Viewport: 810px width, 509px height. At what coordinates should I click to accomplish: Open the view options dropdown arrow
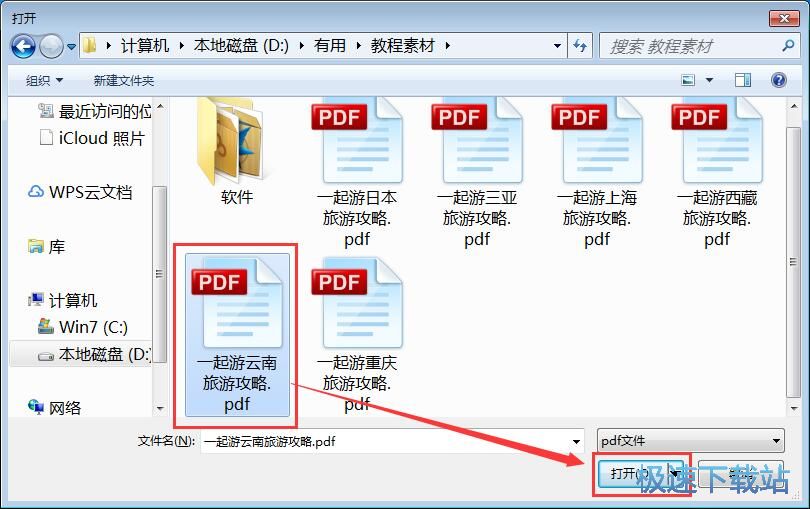(x=709, y=80)
